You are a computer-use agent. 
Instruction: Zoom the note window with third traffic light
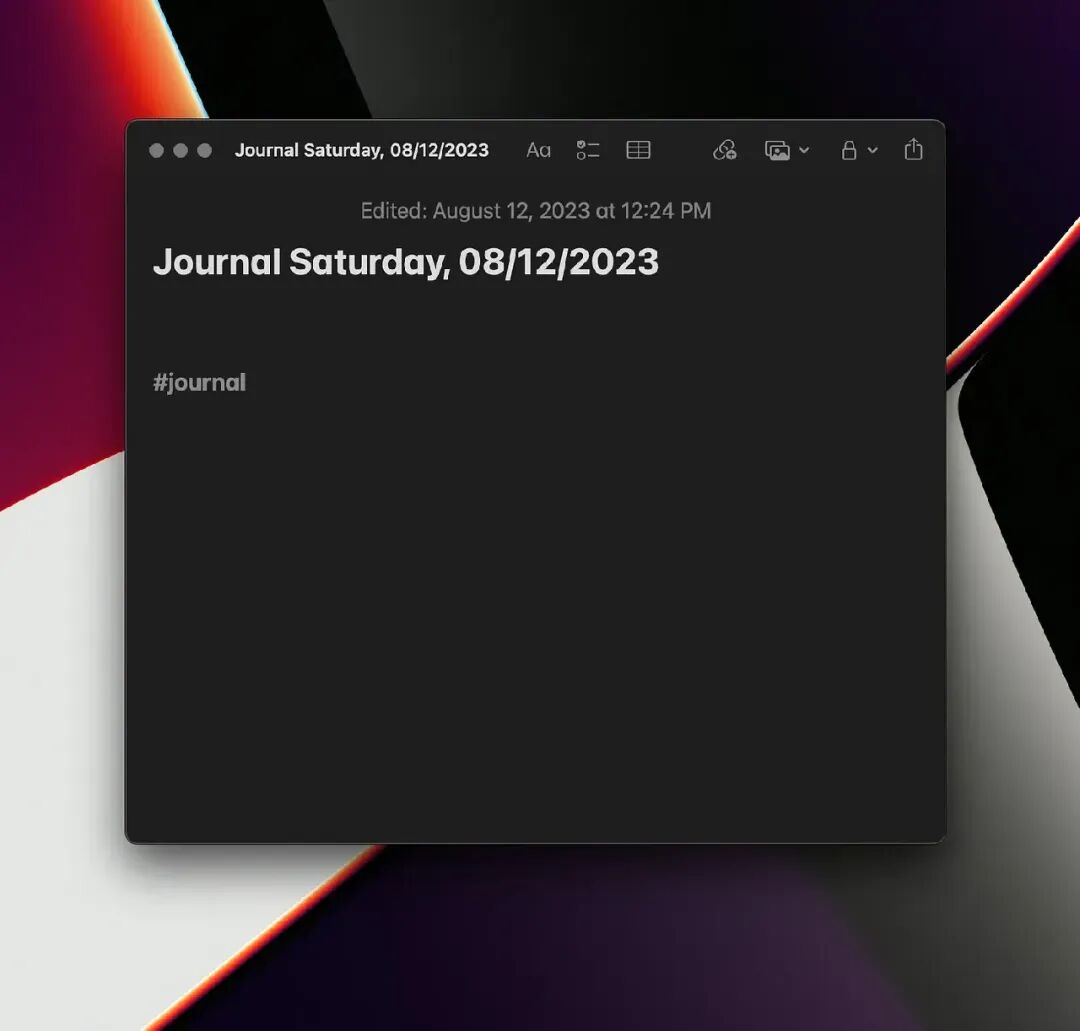coord(205,150)
